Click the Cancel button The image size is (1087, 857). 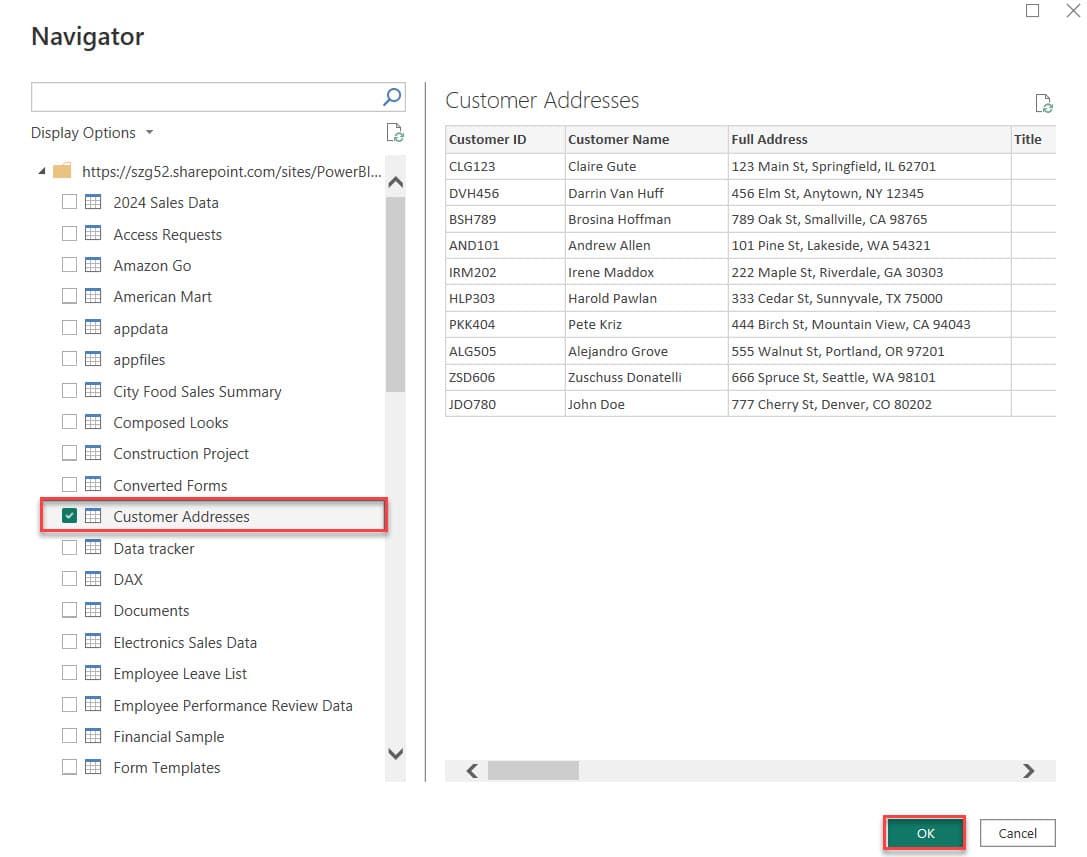(x=1017, y=832)
